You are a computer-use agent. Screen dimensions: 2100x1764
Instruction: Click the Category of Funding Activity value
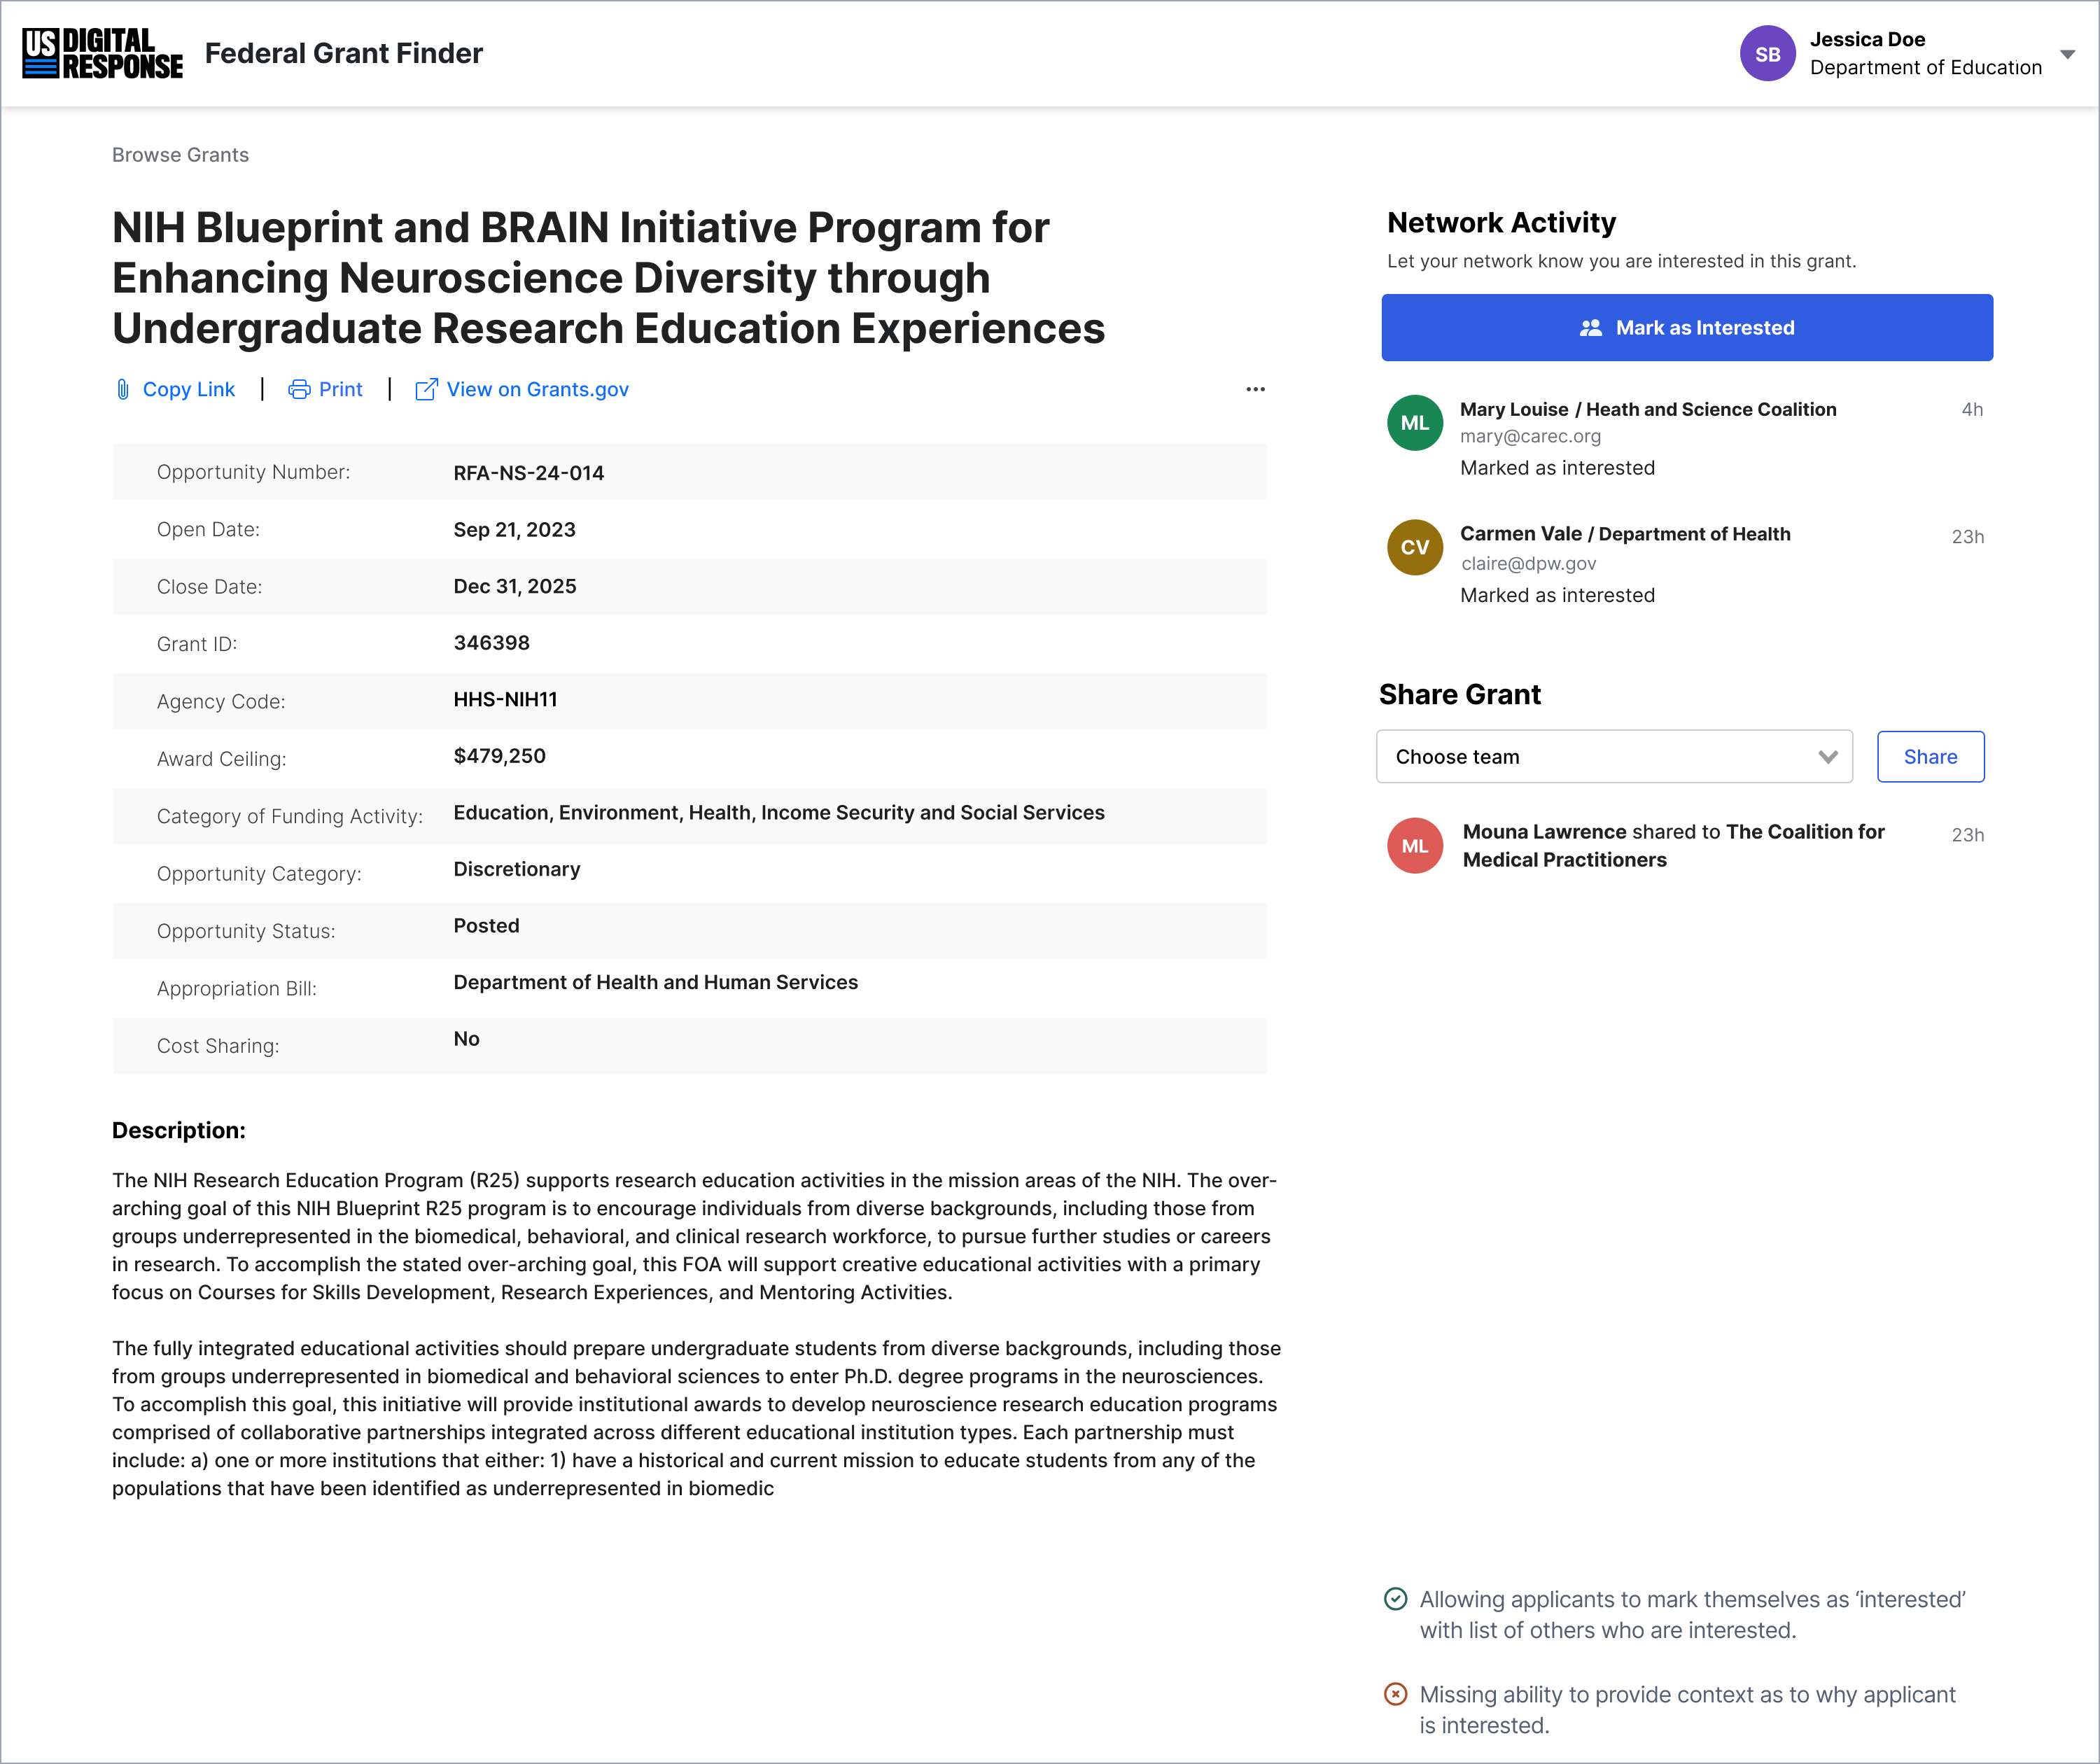[x=779, y=812]
